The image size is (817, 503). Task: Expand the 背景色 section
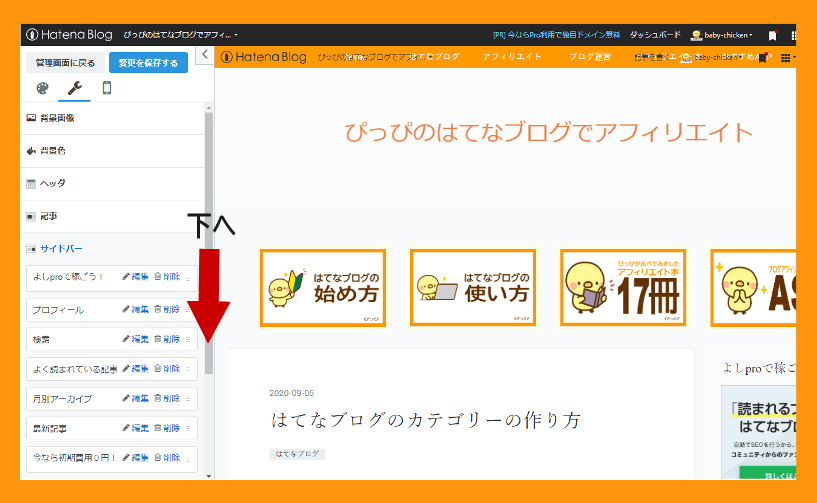(112, 151)
